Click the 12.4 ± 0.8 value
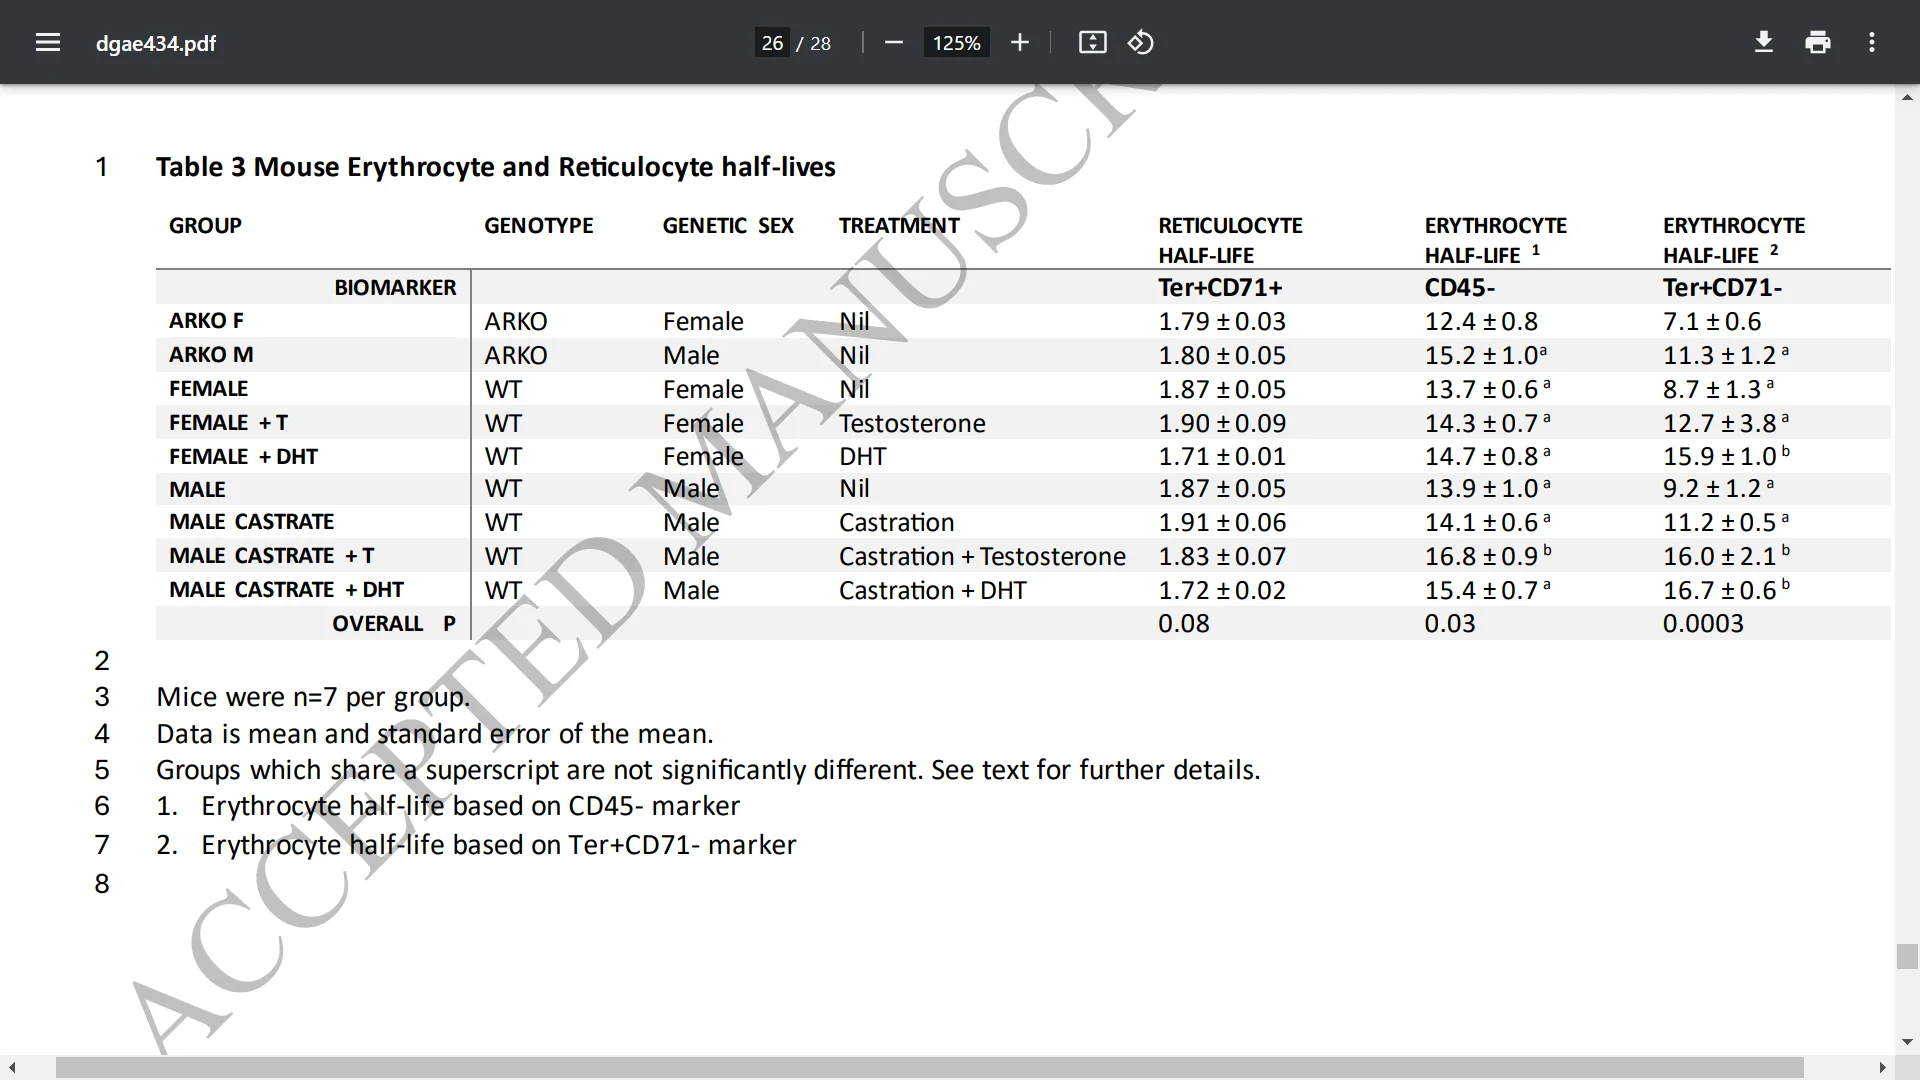 [1481, 322]
